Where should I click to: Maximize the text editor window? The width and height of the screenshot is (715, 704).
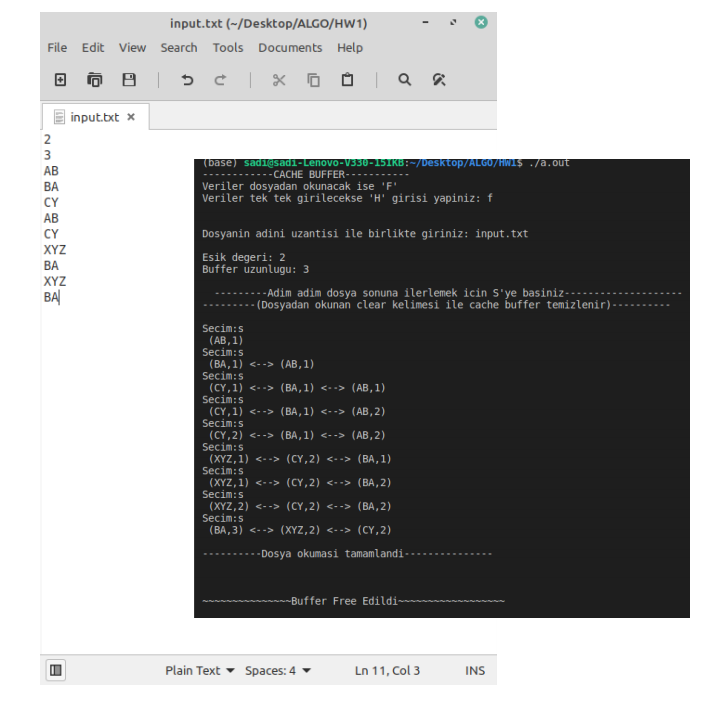tap(453, 22)
